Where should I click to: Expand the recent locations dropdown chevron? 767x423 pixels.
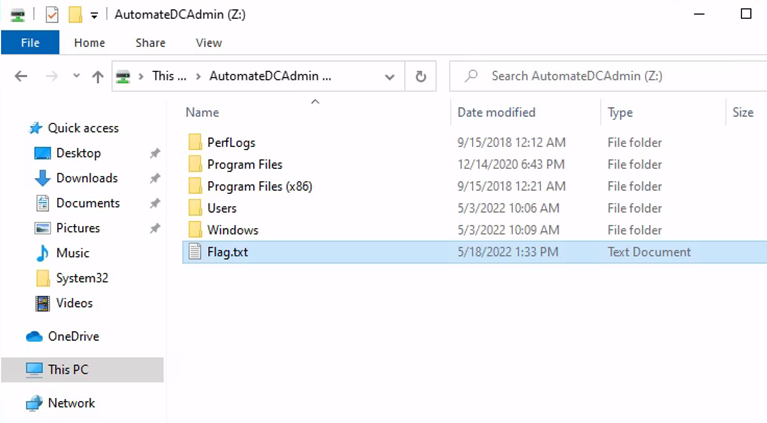click(75, 76)
